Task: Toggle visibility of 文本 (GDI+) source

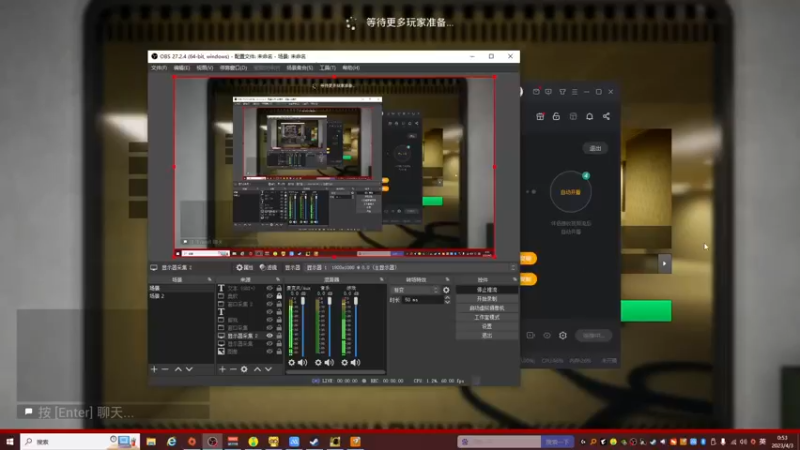Action: (269, 288)
